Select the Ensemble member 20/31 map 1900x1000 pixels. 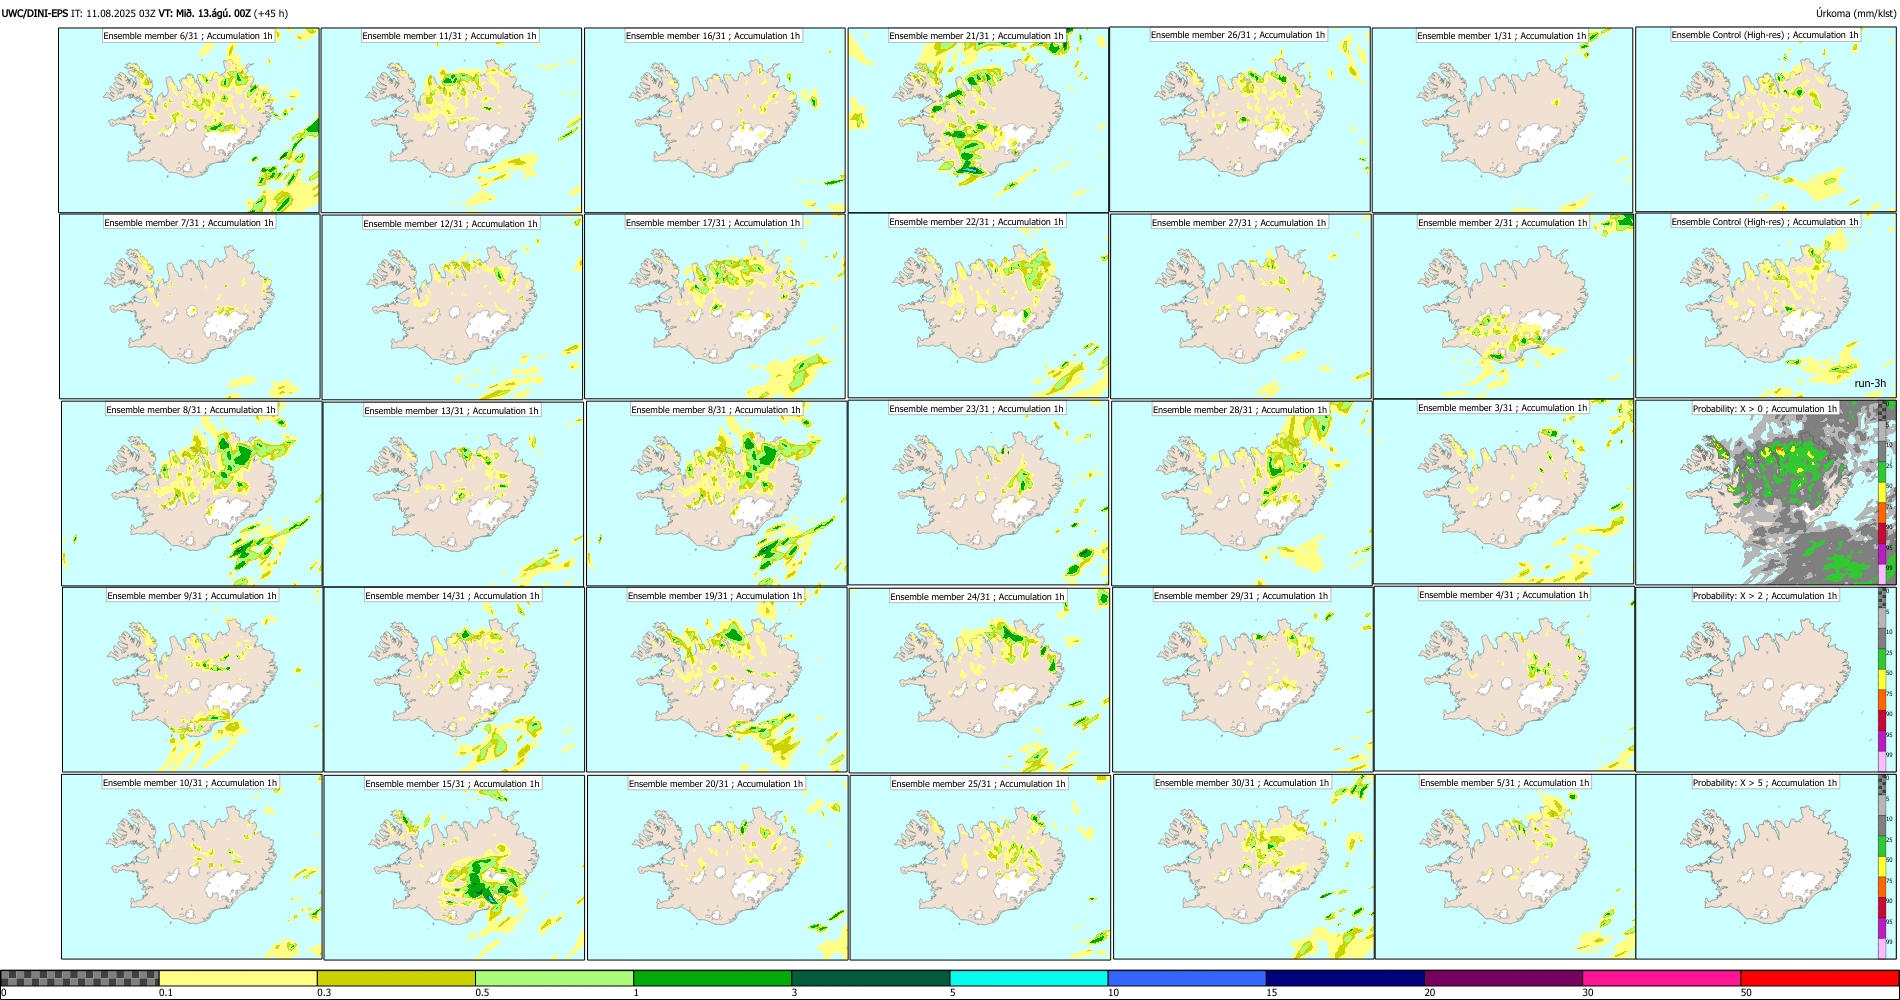point(718,868)
